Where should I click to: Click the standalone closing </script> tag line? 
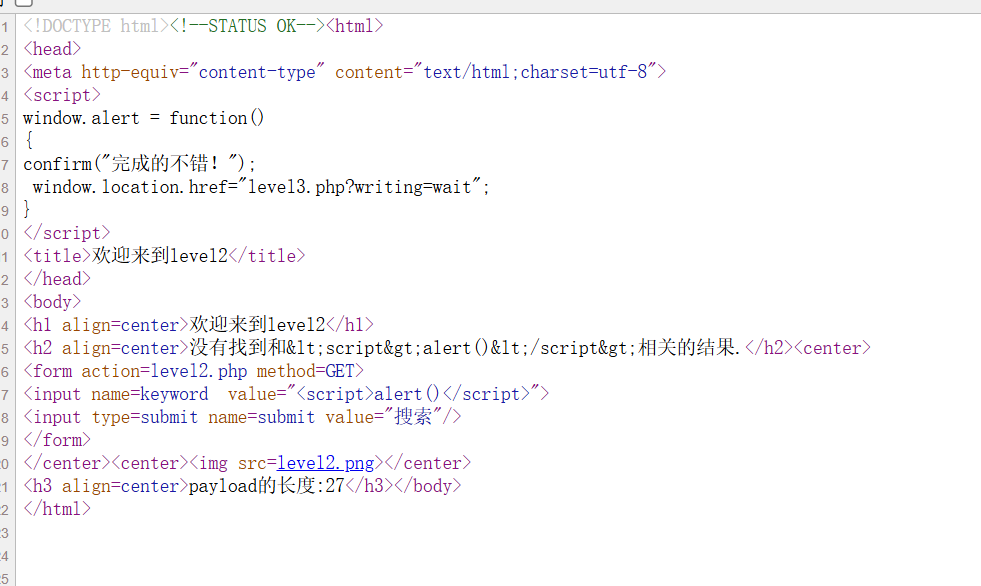click(66, 233)
